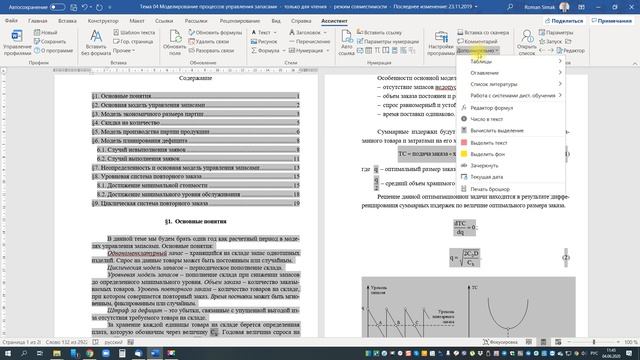Viewport: 640px width, 360px height.
Task: Click the search magnifier in title bar
Action: pyautogui.click(x=510, y=7)
